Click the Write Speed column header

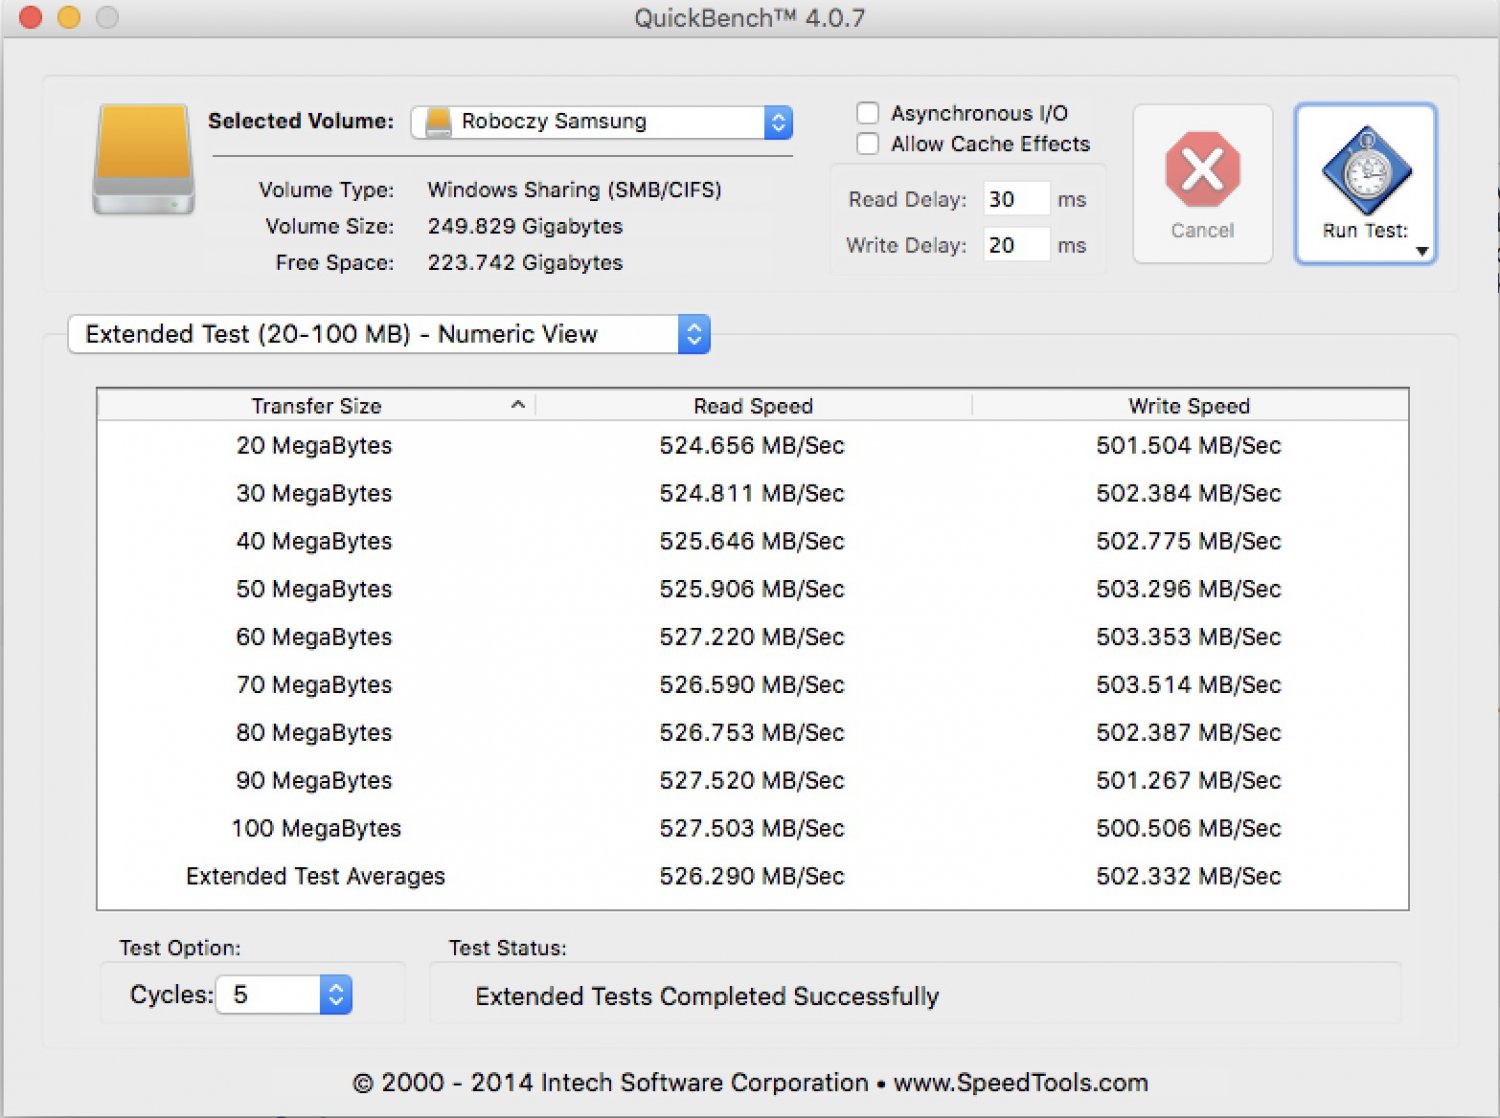point(1189,405)
